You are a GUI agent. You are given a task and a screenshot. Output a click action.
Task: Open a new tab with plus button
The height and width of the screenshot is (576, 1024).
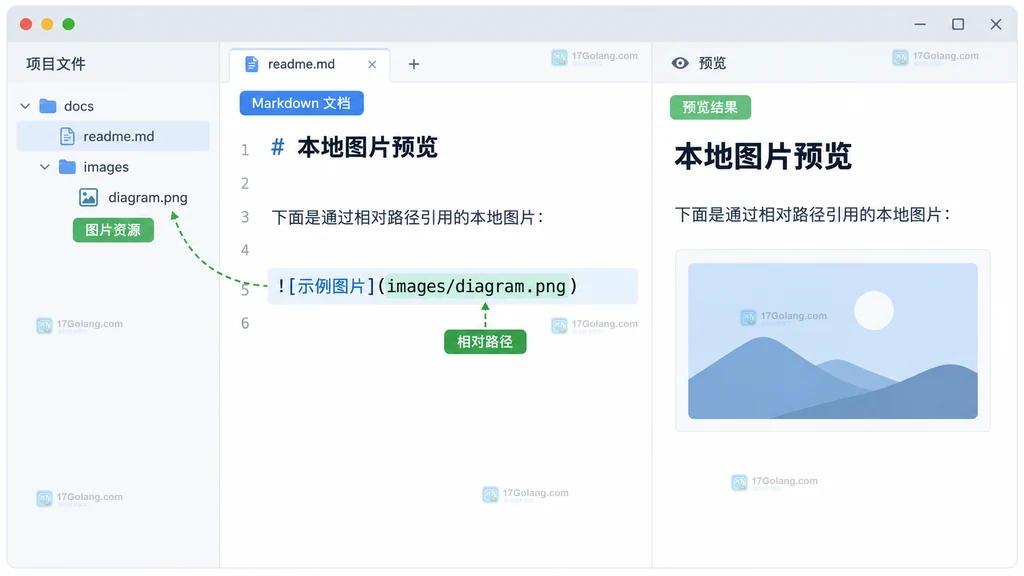pyautogui.click(x=413, y=64)
